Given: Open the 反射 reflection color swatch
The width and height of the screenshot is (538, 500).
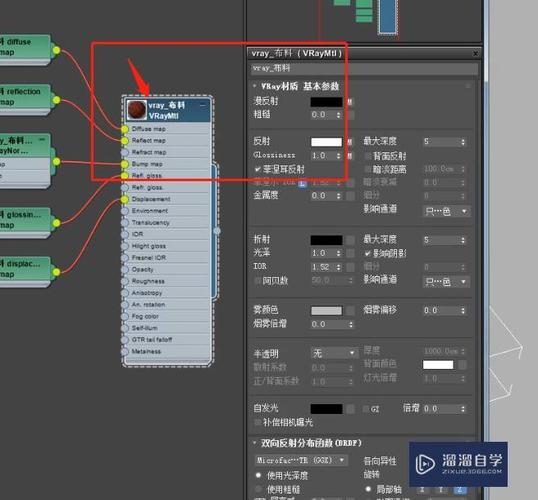Looking at the screenshot, I should [326, 142].
